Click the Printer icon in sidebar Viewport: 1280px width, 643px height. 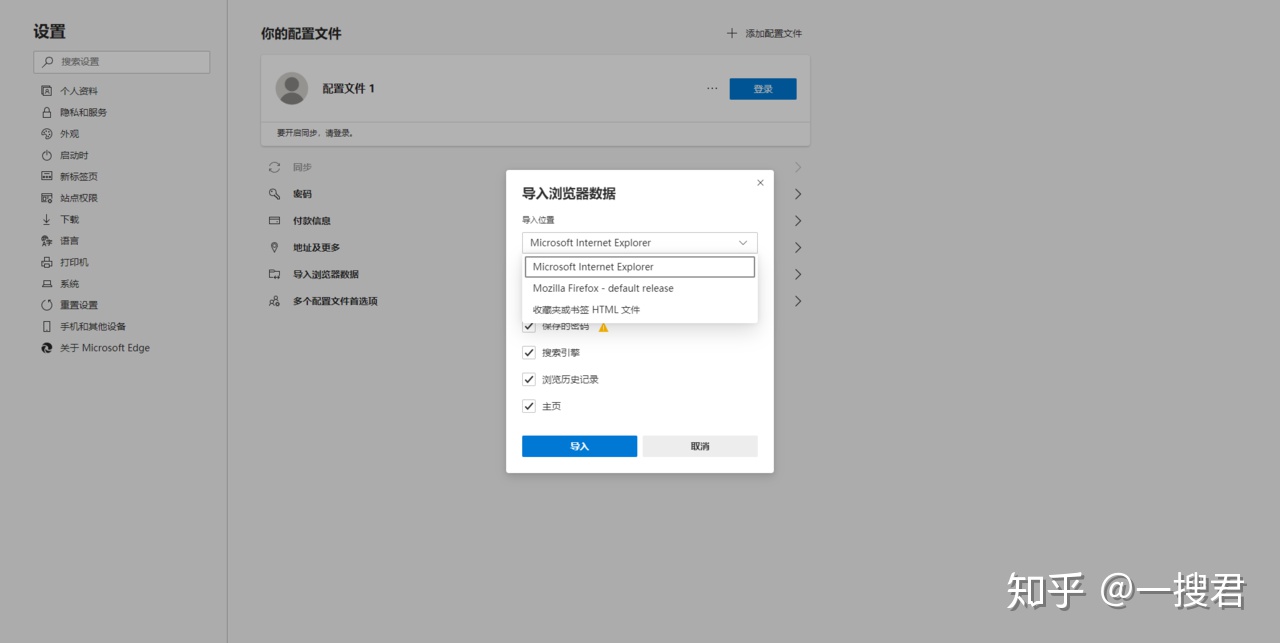46,262
